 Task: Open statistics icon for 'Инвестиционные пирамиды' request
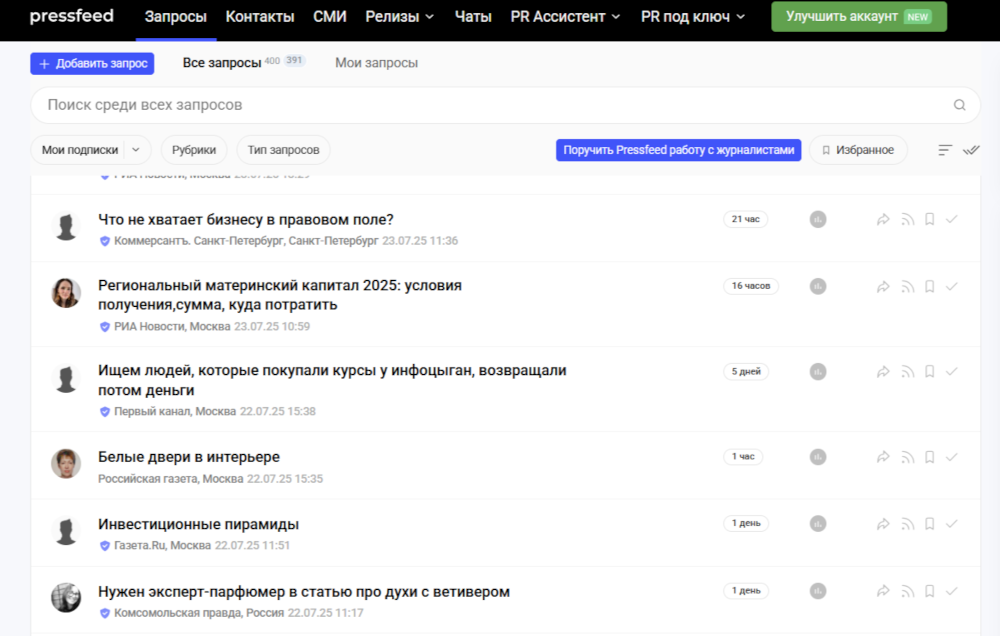pyautogui.click(x=818, y=524)
